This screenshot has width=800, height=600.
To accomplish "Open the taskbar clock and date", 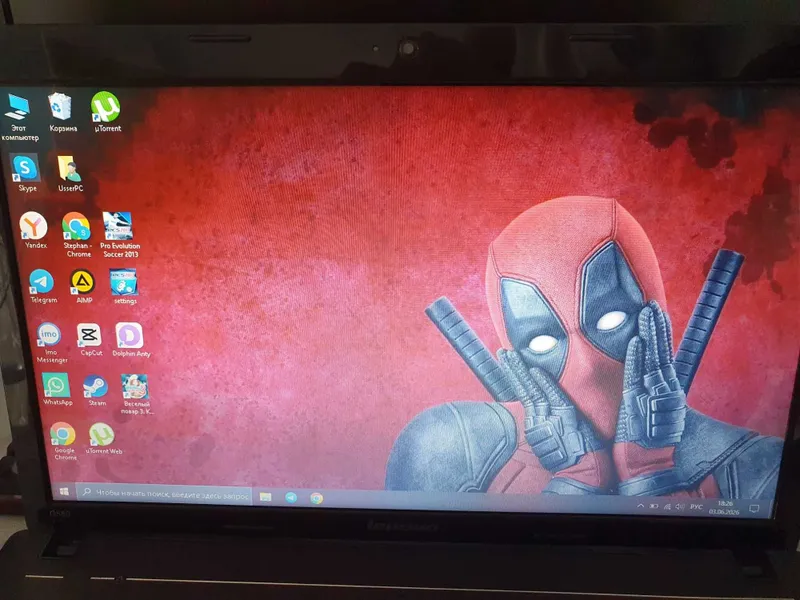I will [724, 508].
